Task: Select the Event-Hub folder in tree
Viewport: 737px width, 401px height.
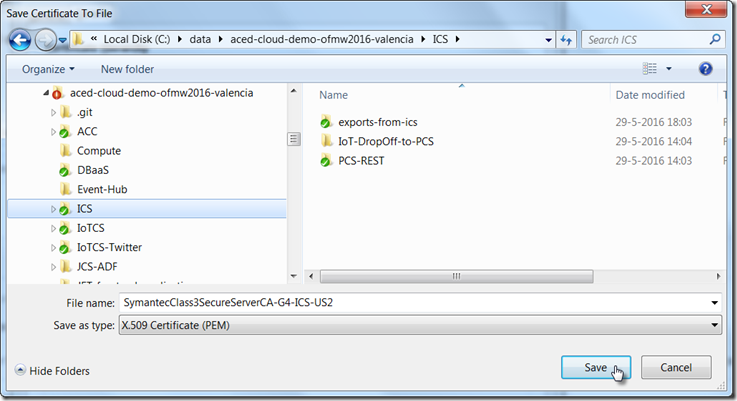Action: click(102, 189)
